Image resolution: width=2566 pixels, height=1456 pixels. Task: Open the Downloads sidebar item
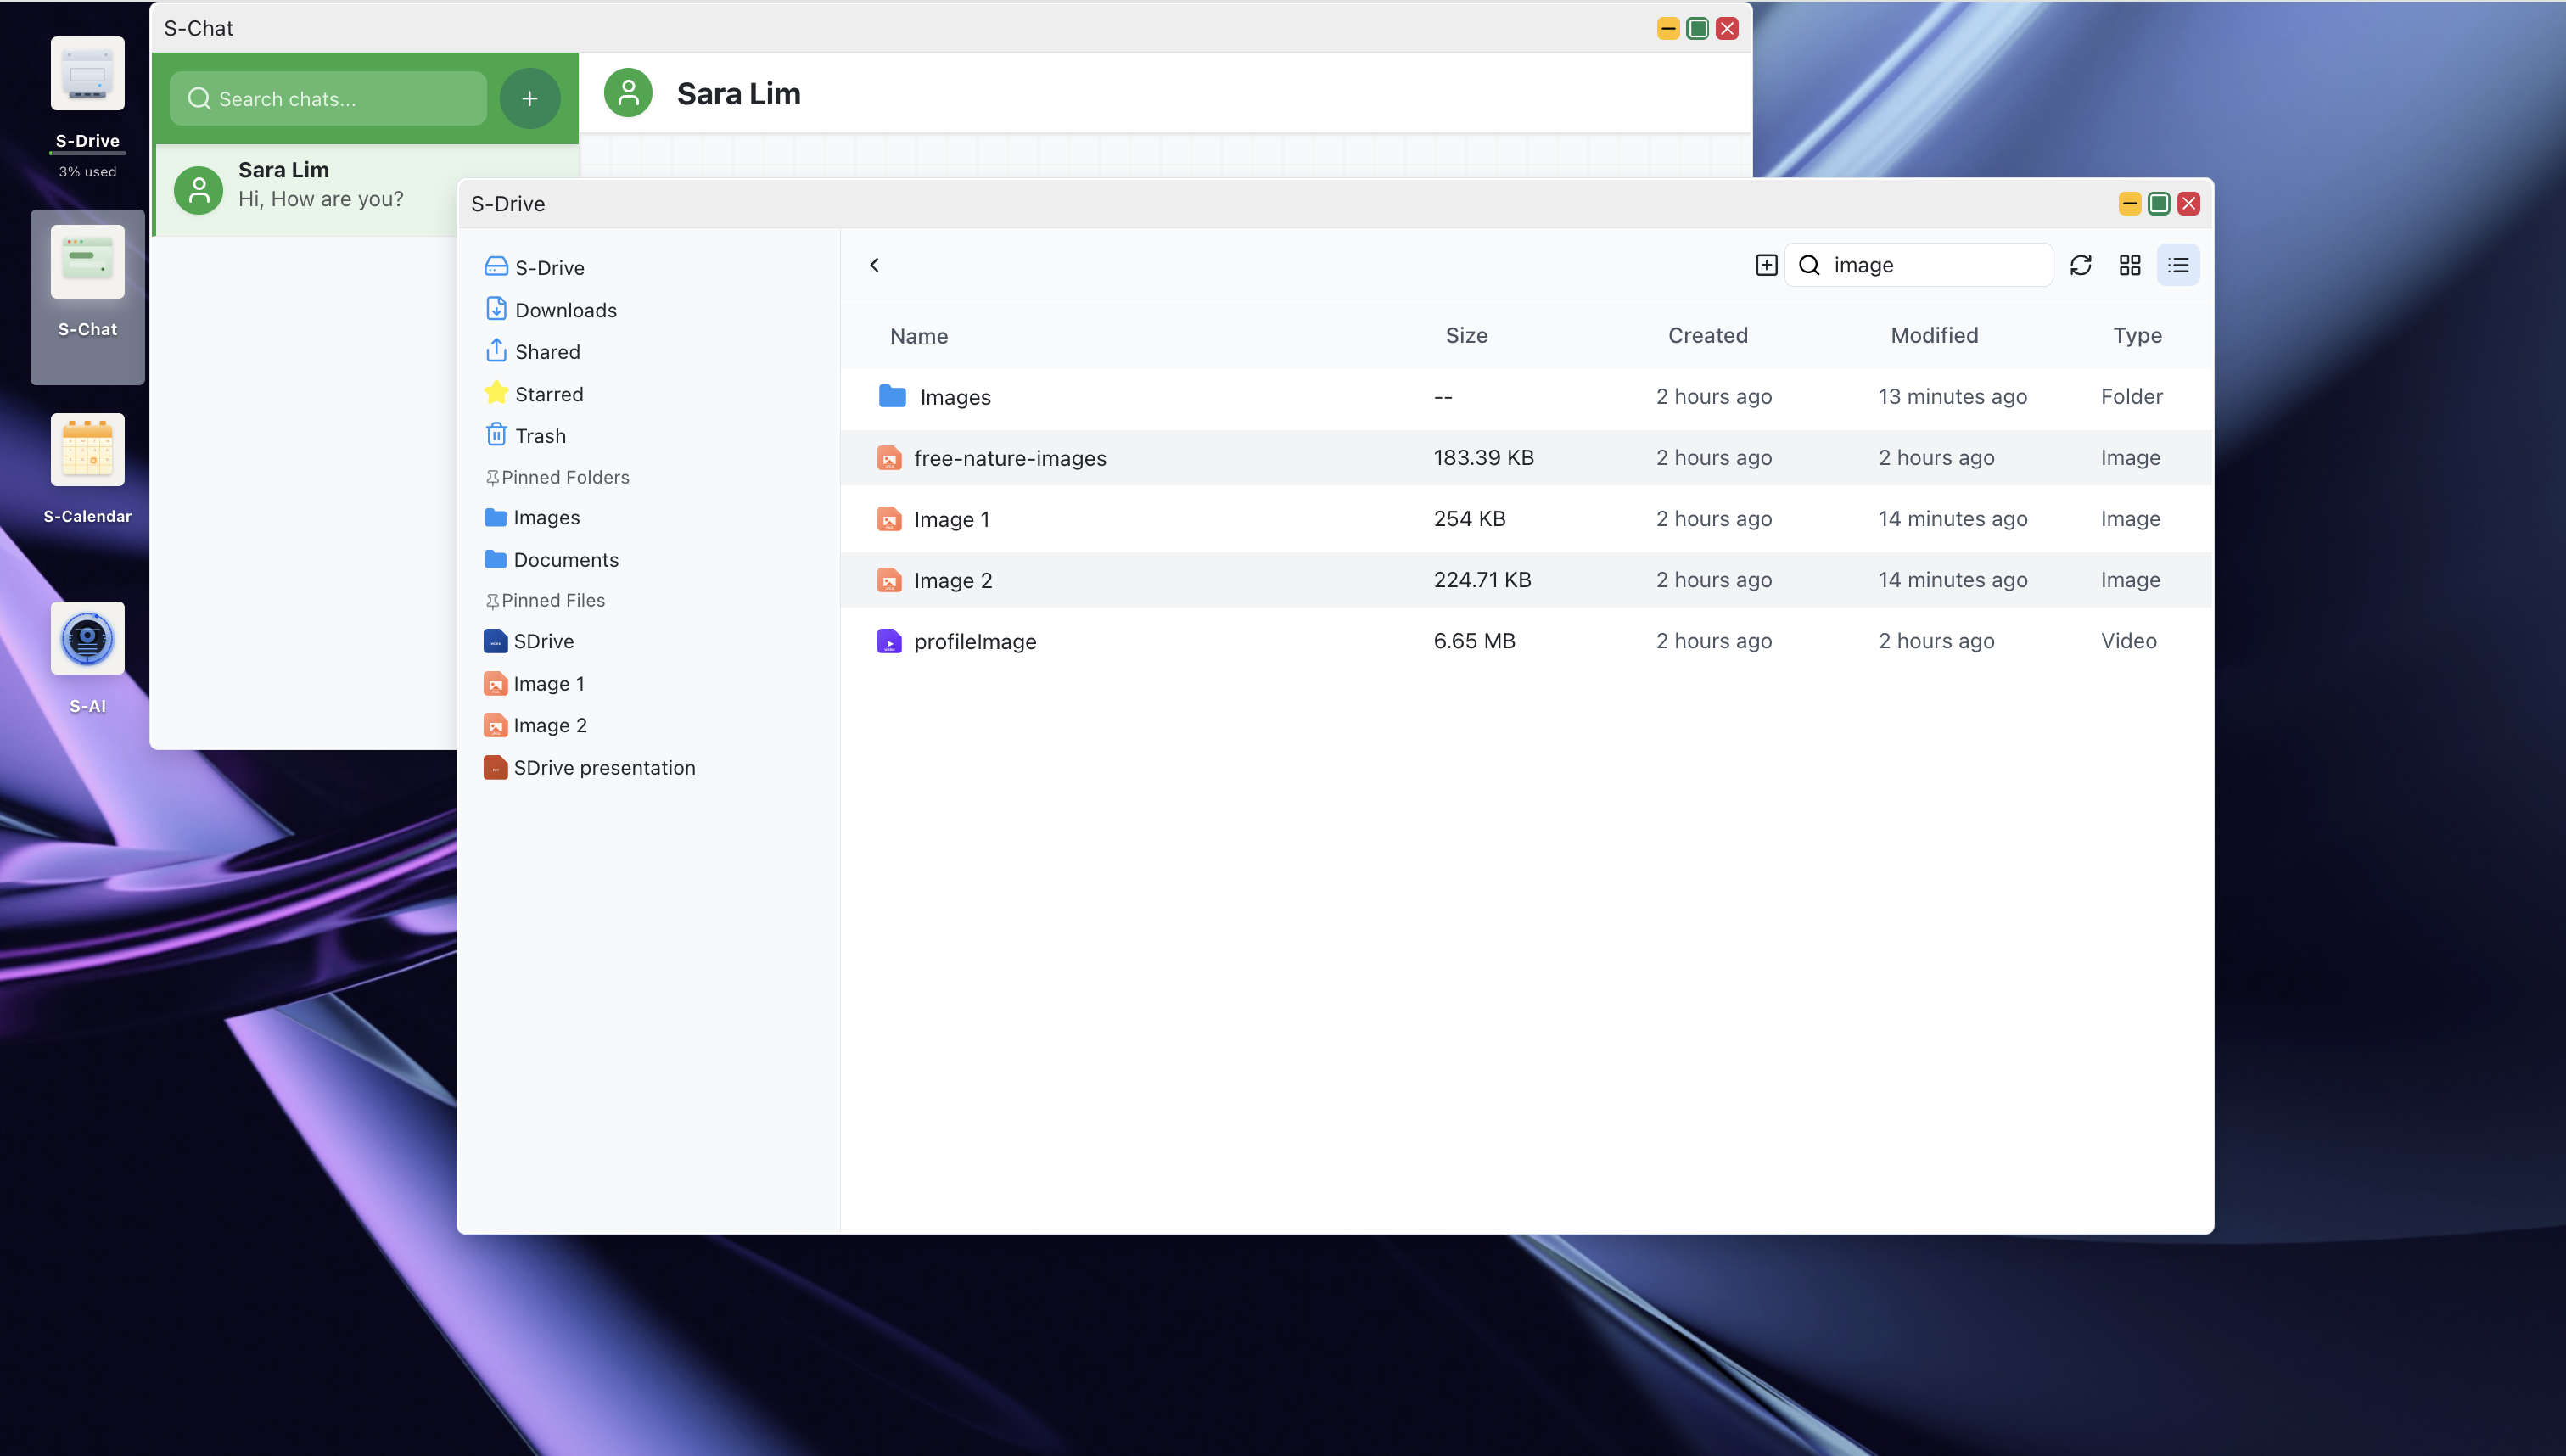click(565, 310)
